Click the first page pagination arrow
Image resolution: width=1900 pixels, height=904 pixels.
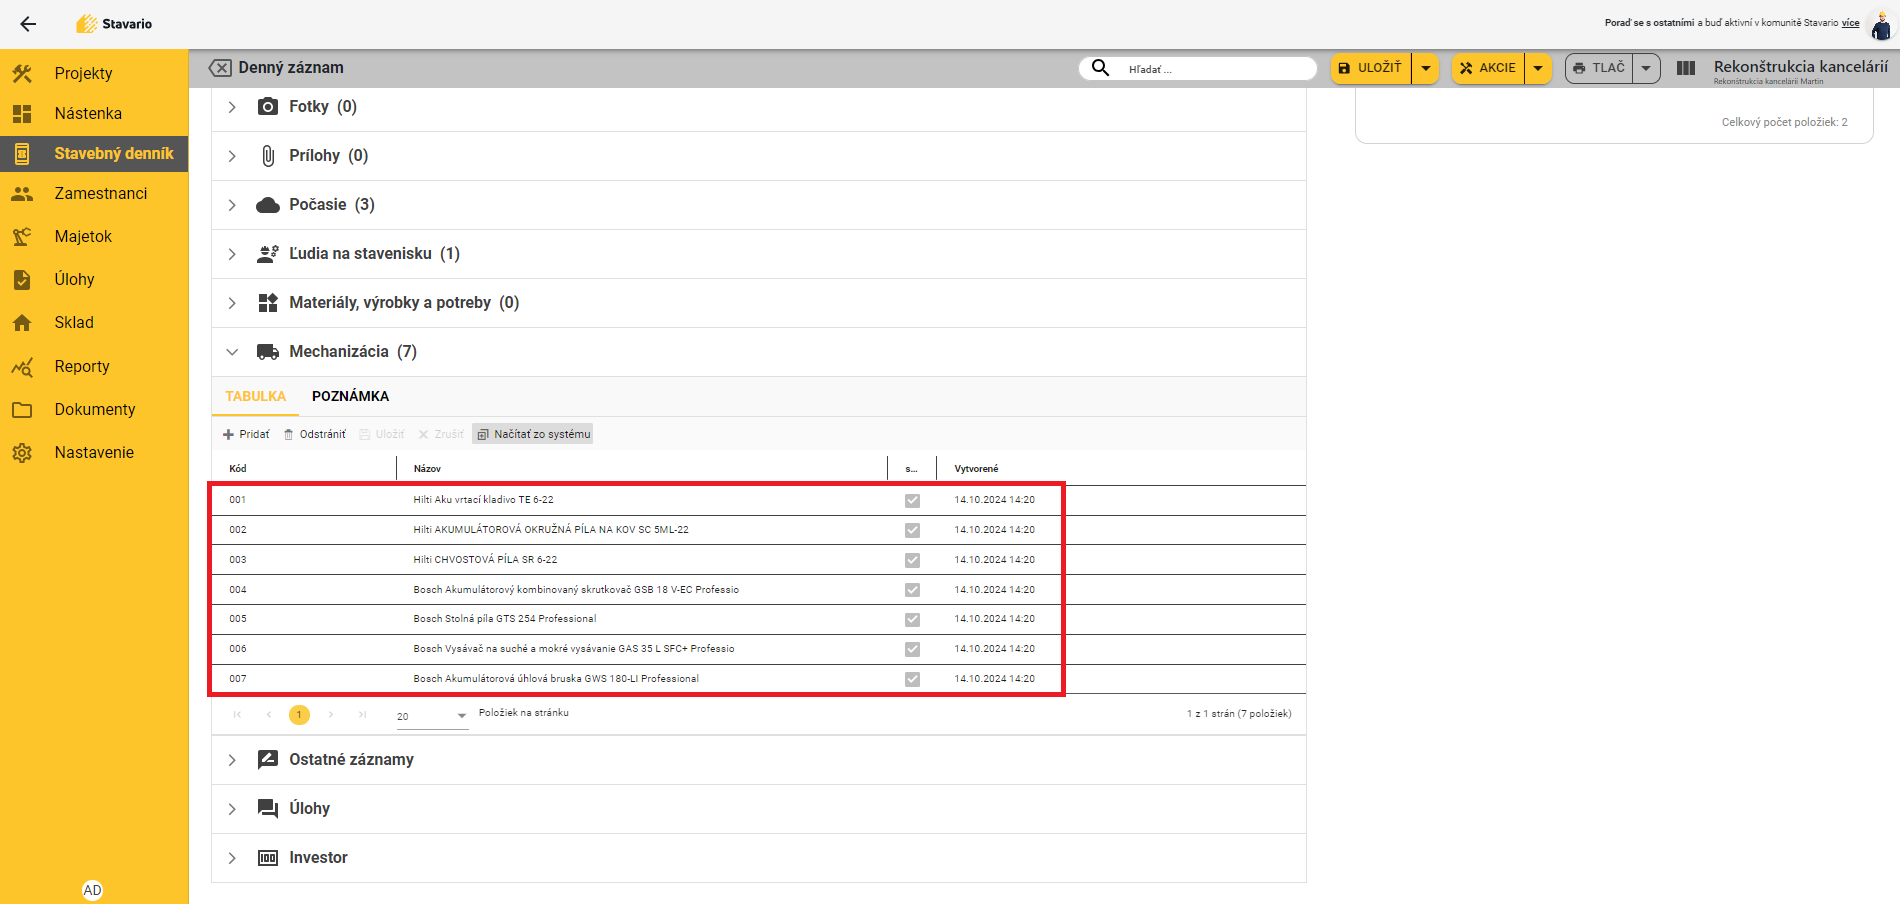point(237,714)
